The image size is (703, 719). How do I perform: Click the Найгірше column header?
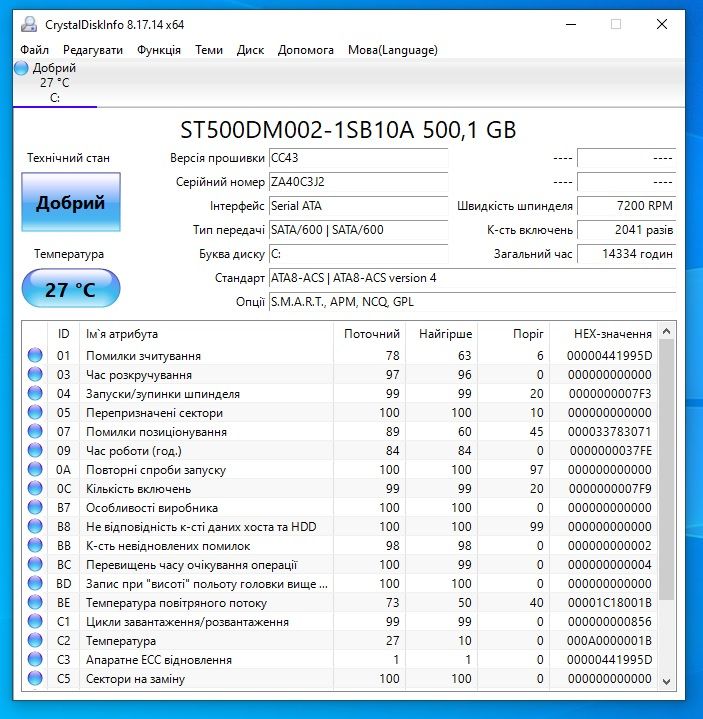point(442,333)
